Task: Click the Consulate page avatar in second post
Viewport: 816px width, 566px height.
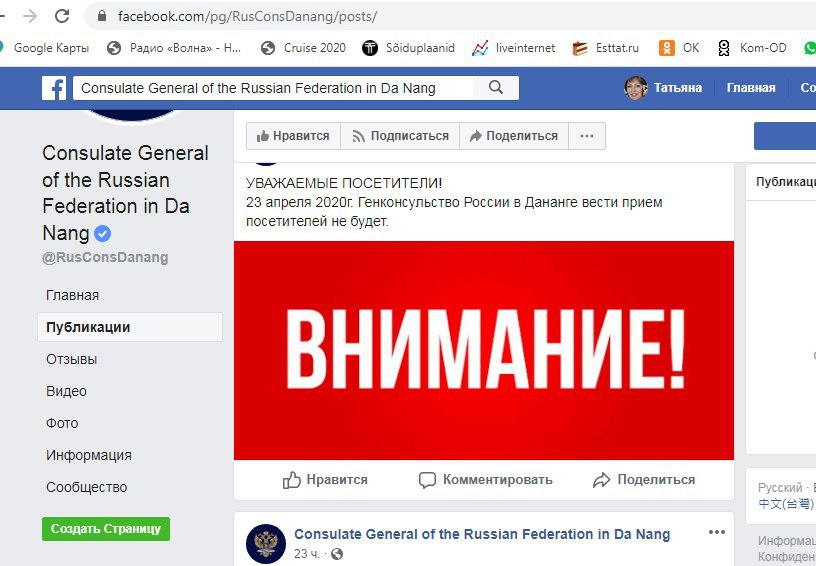Action: click(266, 544)
